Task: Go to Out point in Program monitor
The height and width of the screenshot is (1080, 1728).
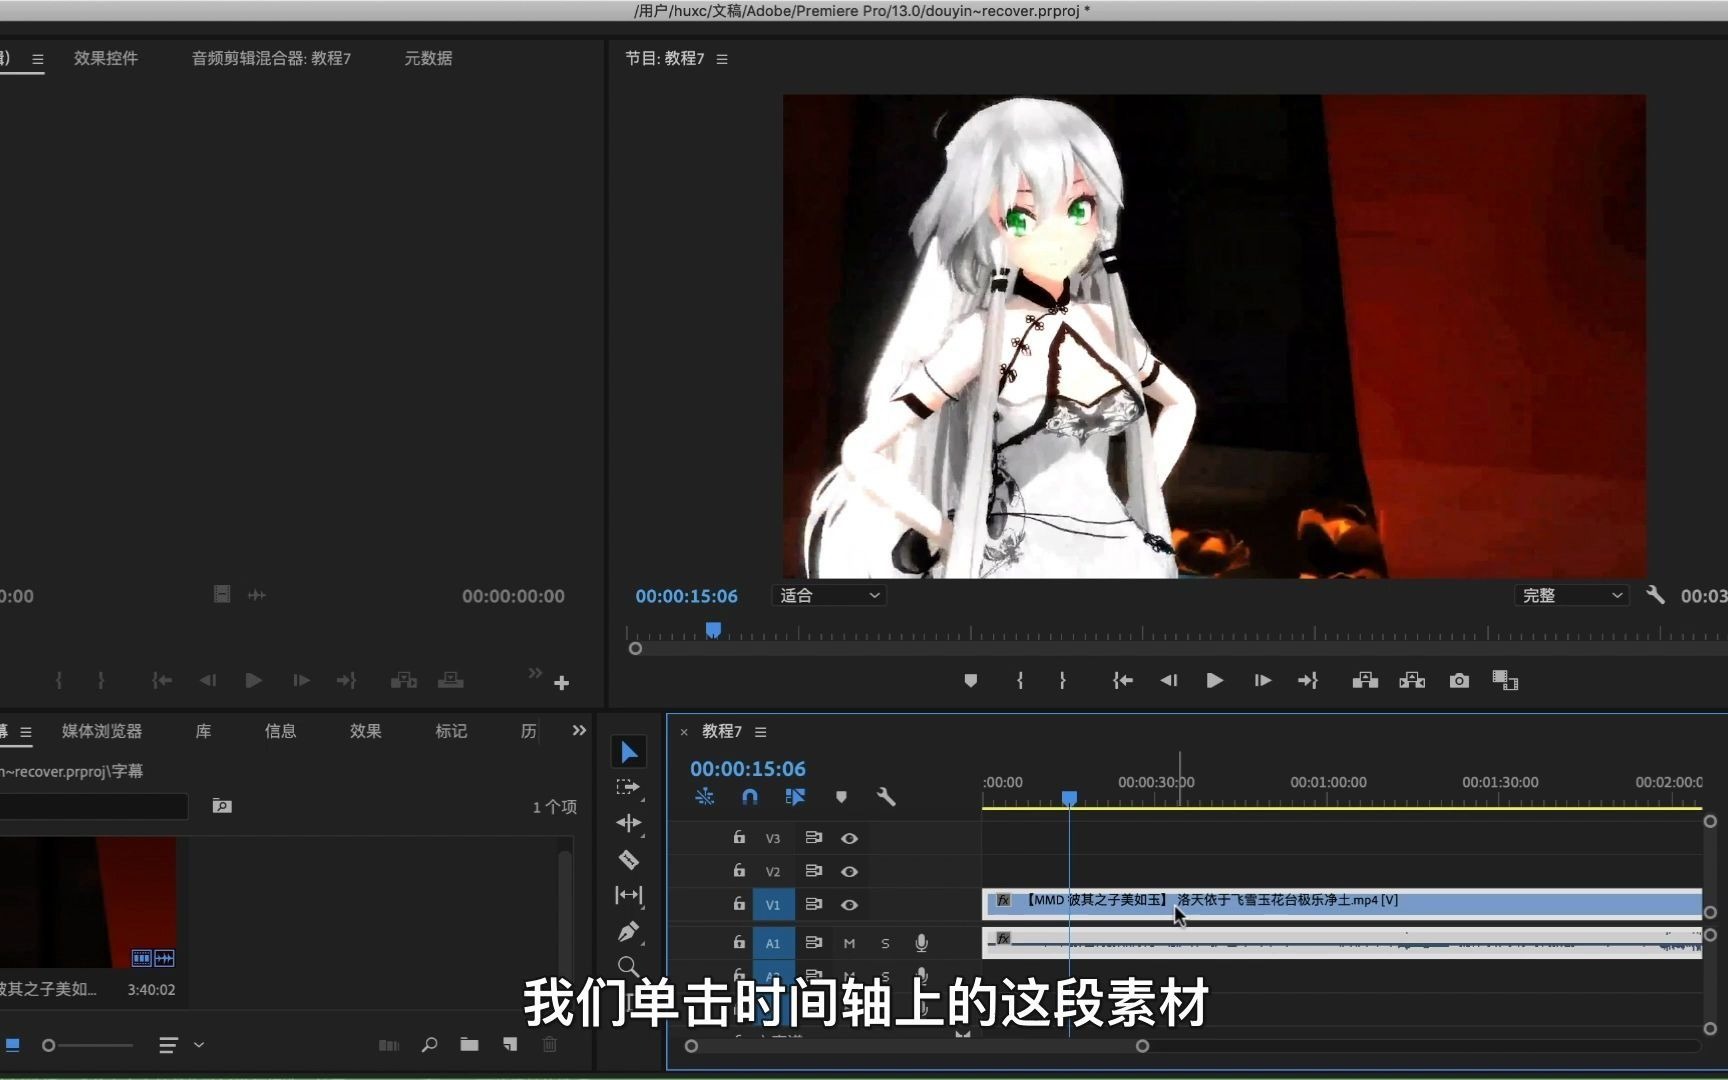Action: click(x=1308, y=681)
